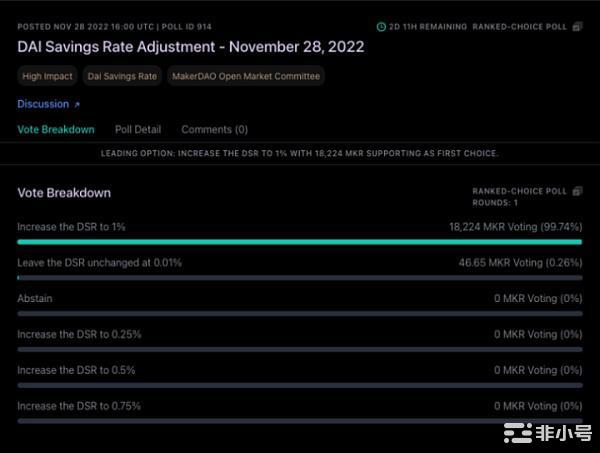Click the Abstain option label
This screenshot has width=600, height=453.
pos(35,298)
